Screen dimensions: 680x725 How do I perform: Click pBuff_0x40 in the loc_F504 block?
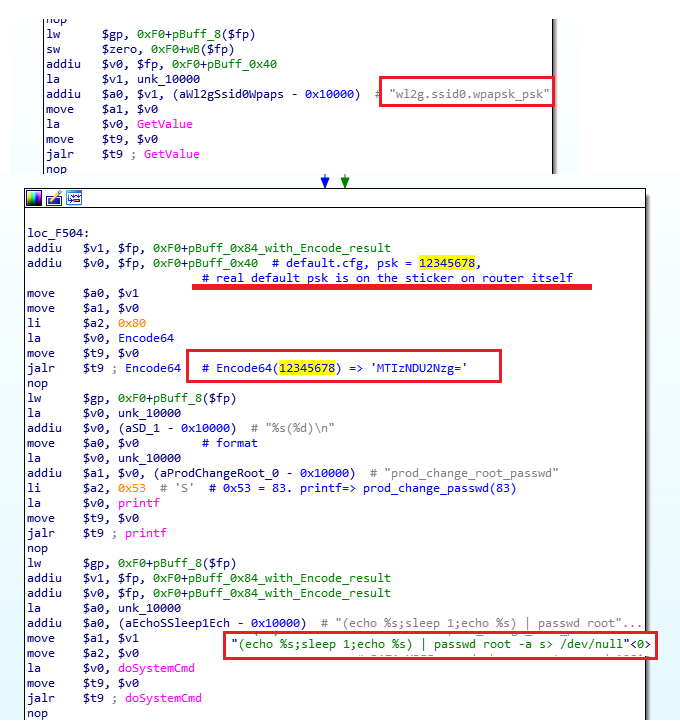click(223, 263)
